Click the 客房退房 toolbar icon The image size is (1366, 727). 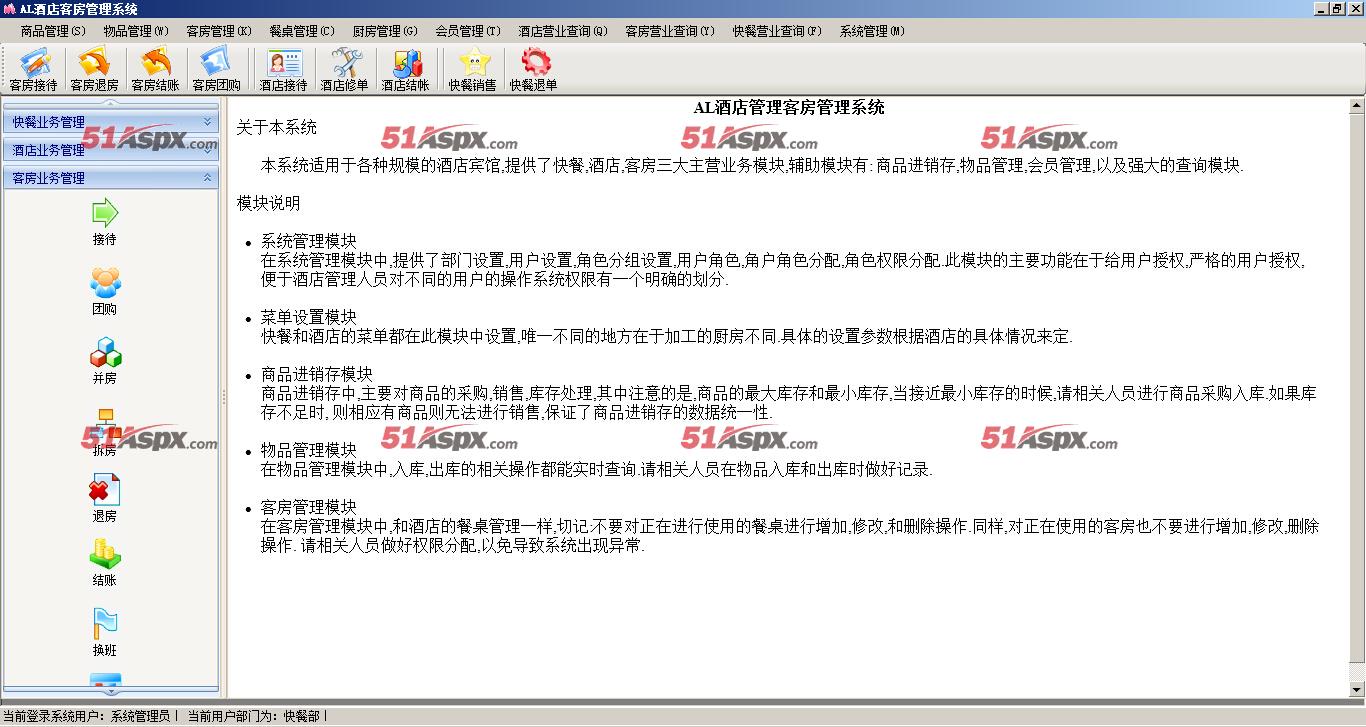coord(94,70)
